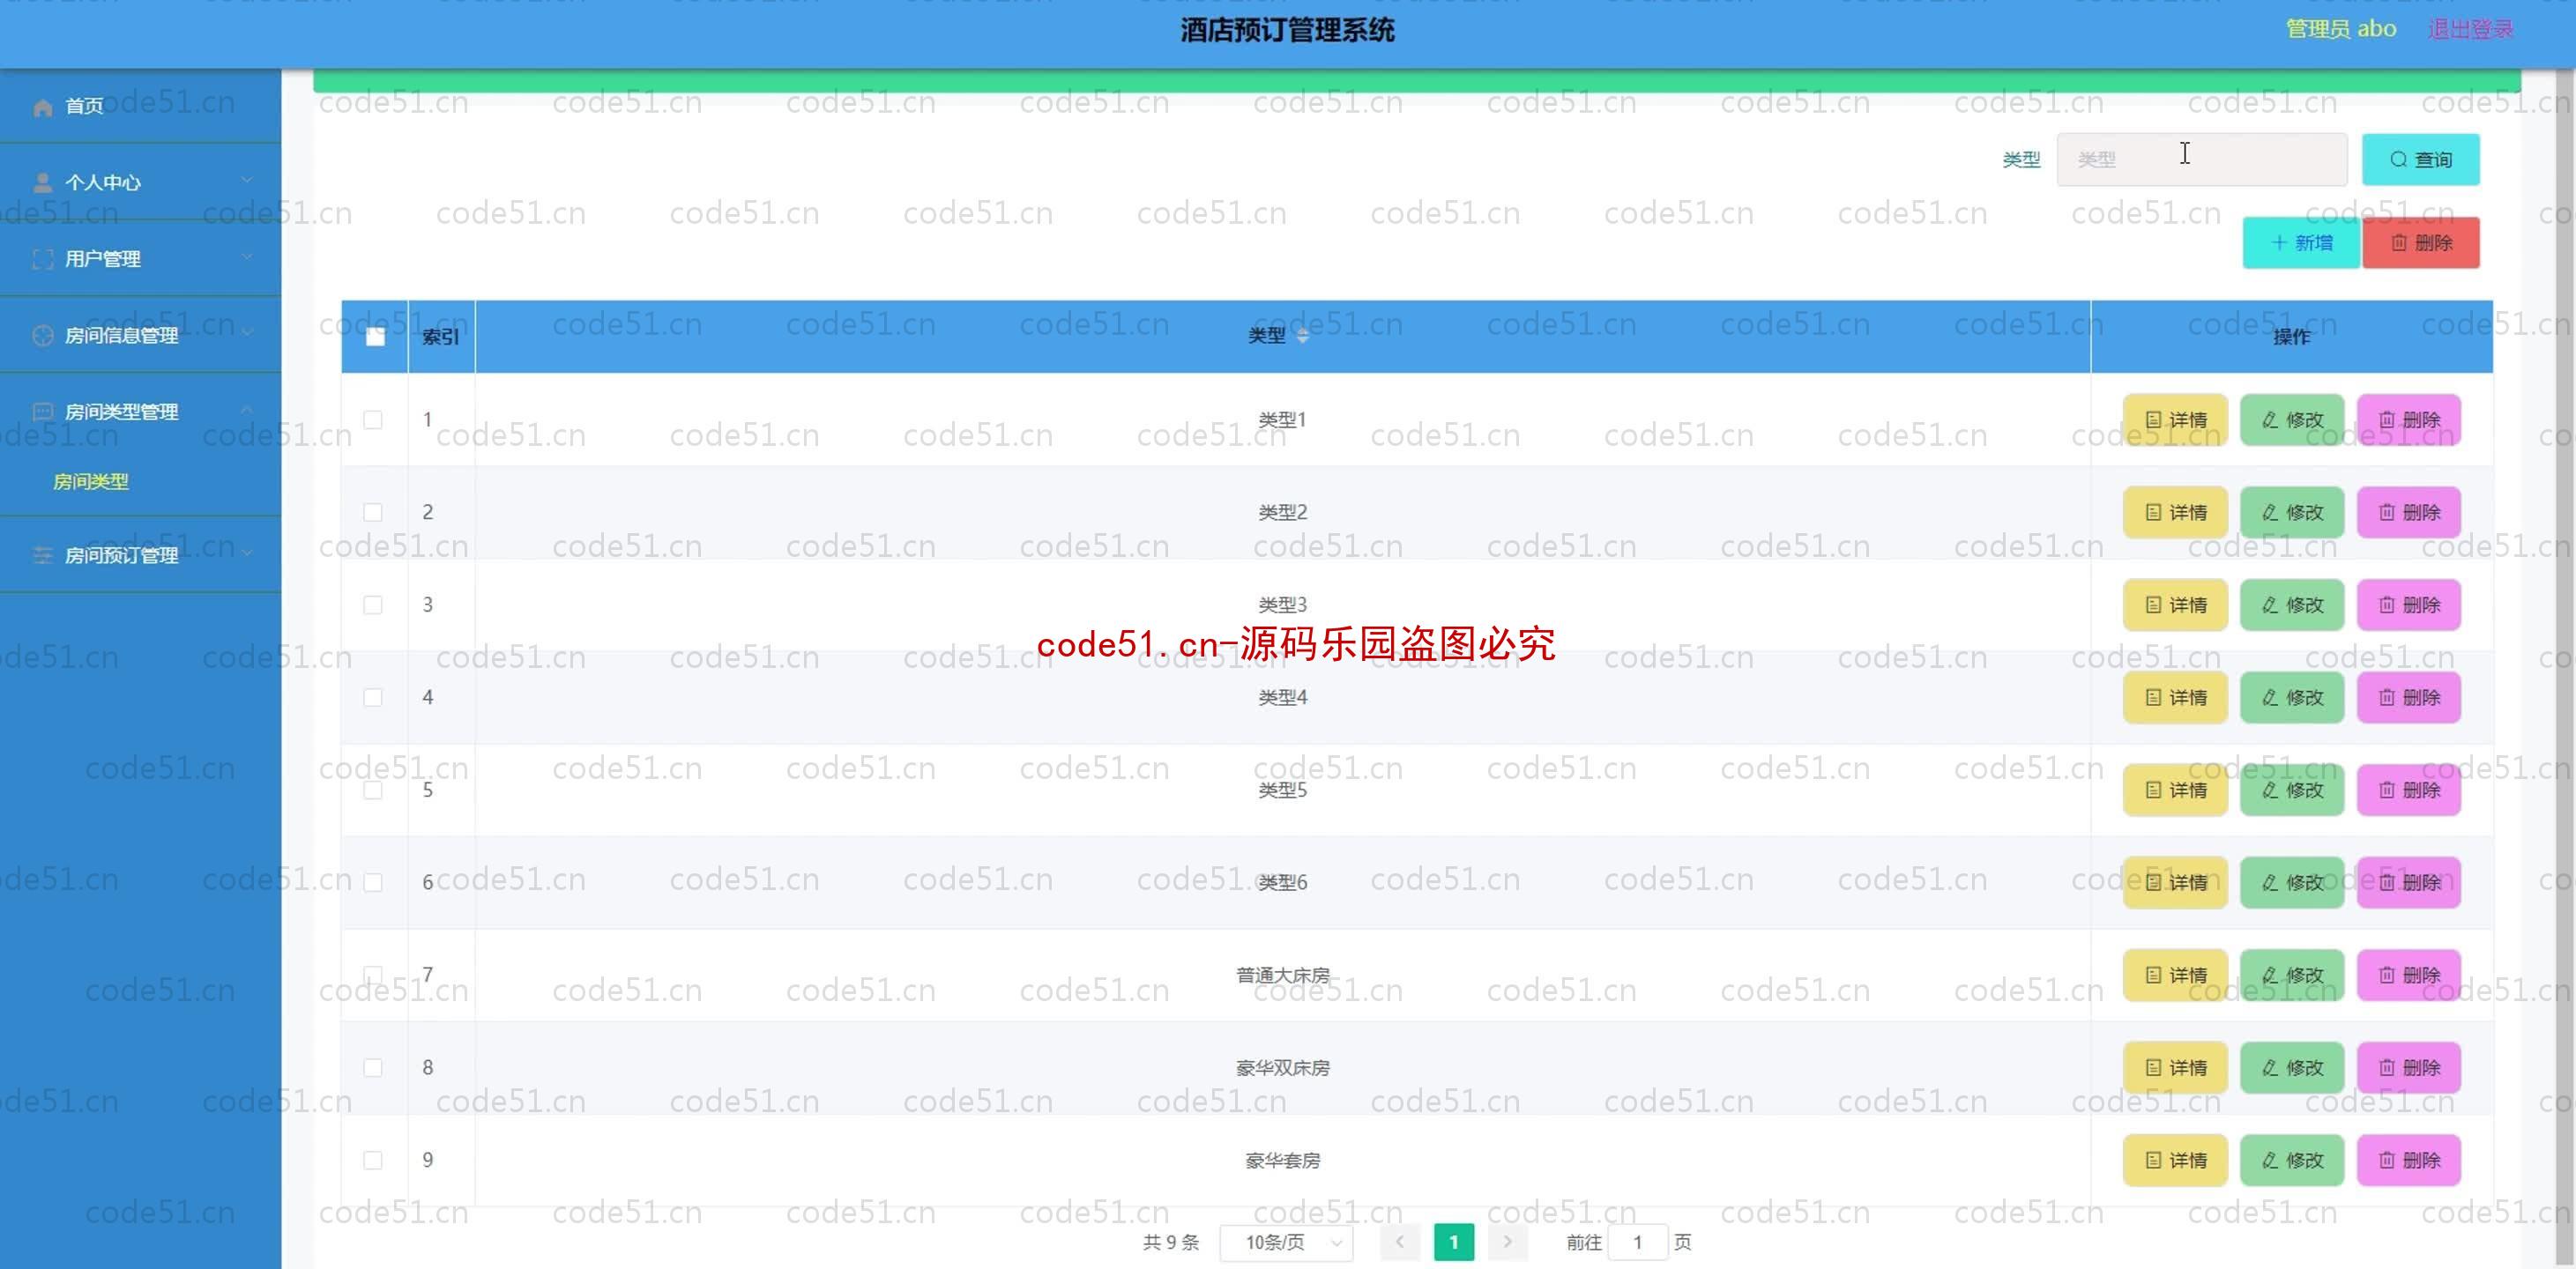
Task: Tick checkbox for row 类型5
Action: coord(373,790)
